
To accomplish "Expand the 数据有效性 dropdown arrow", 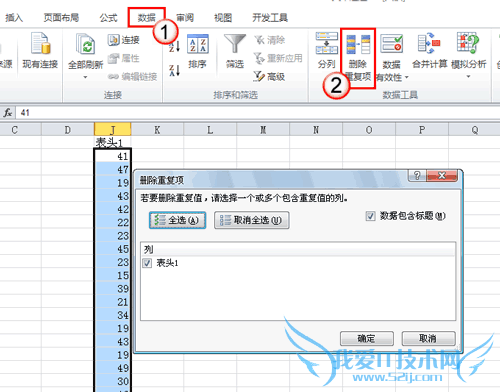I will tap(407, 78).
